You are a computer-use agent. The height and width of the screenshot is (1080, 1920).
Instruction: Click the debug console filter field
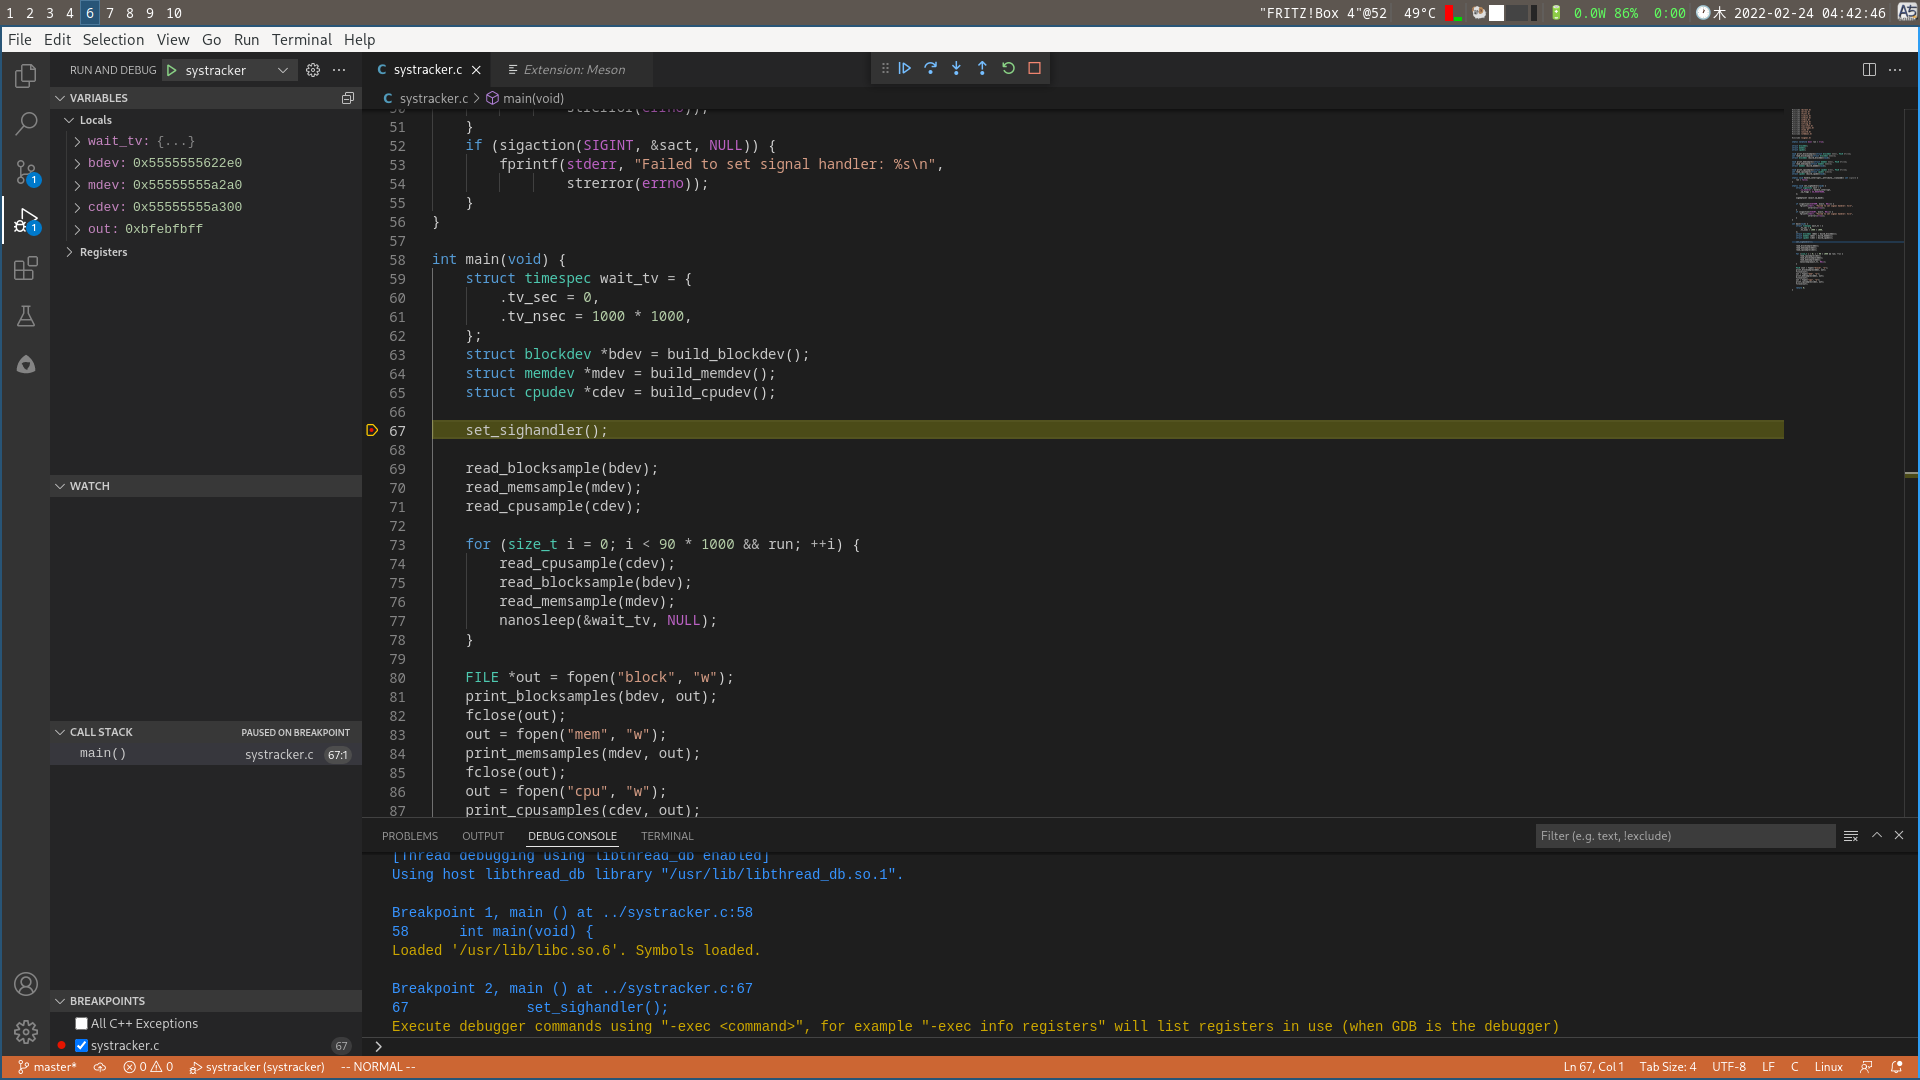[x=1685, y=836]
